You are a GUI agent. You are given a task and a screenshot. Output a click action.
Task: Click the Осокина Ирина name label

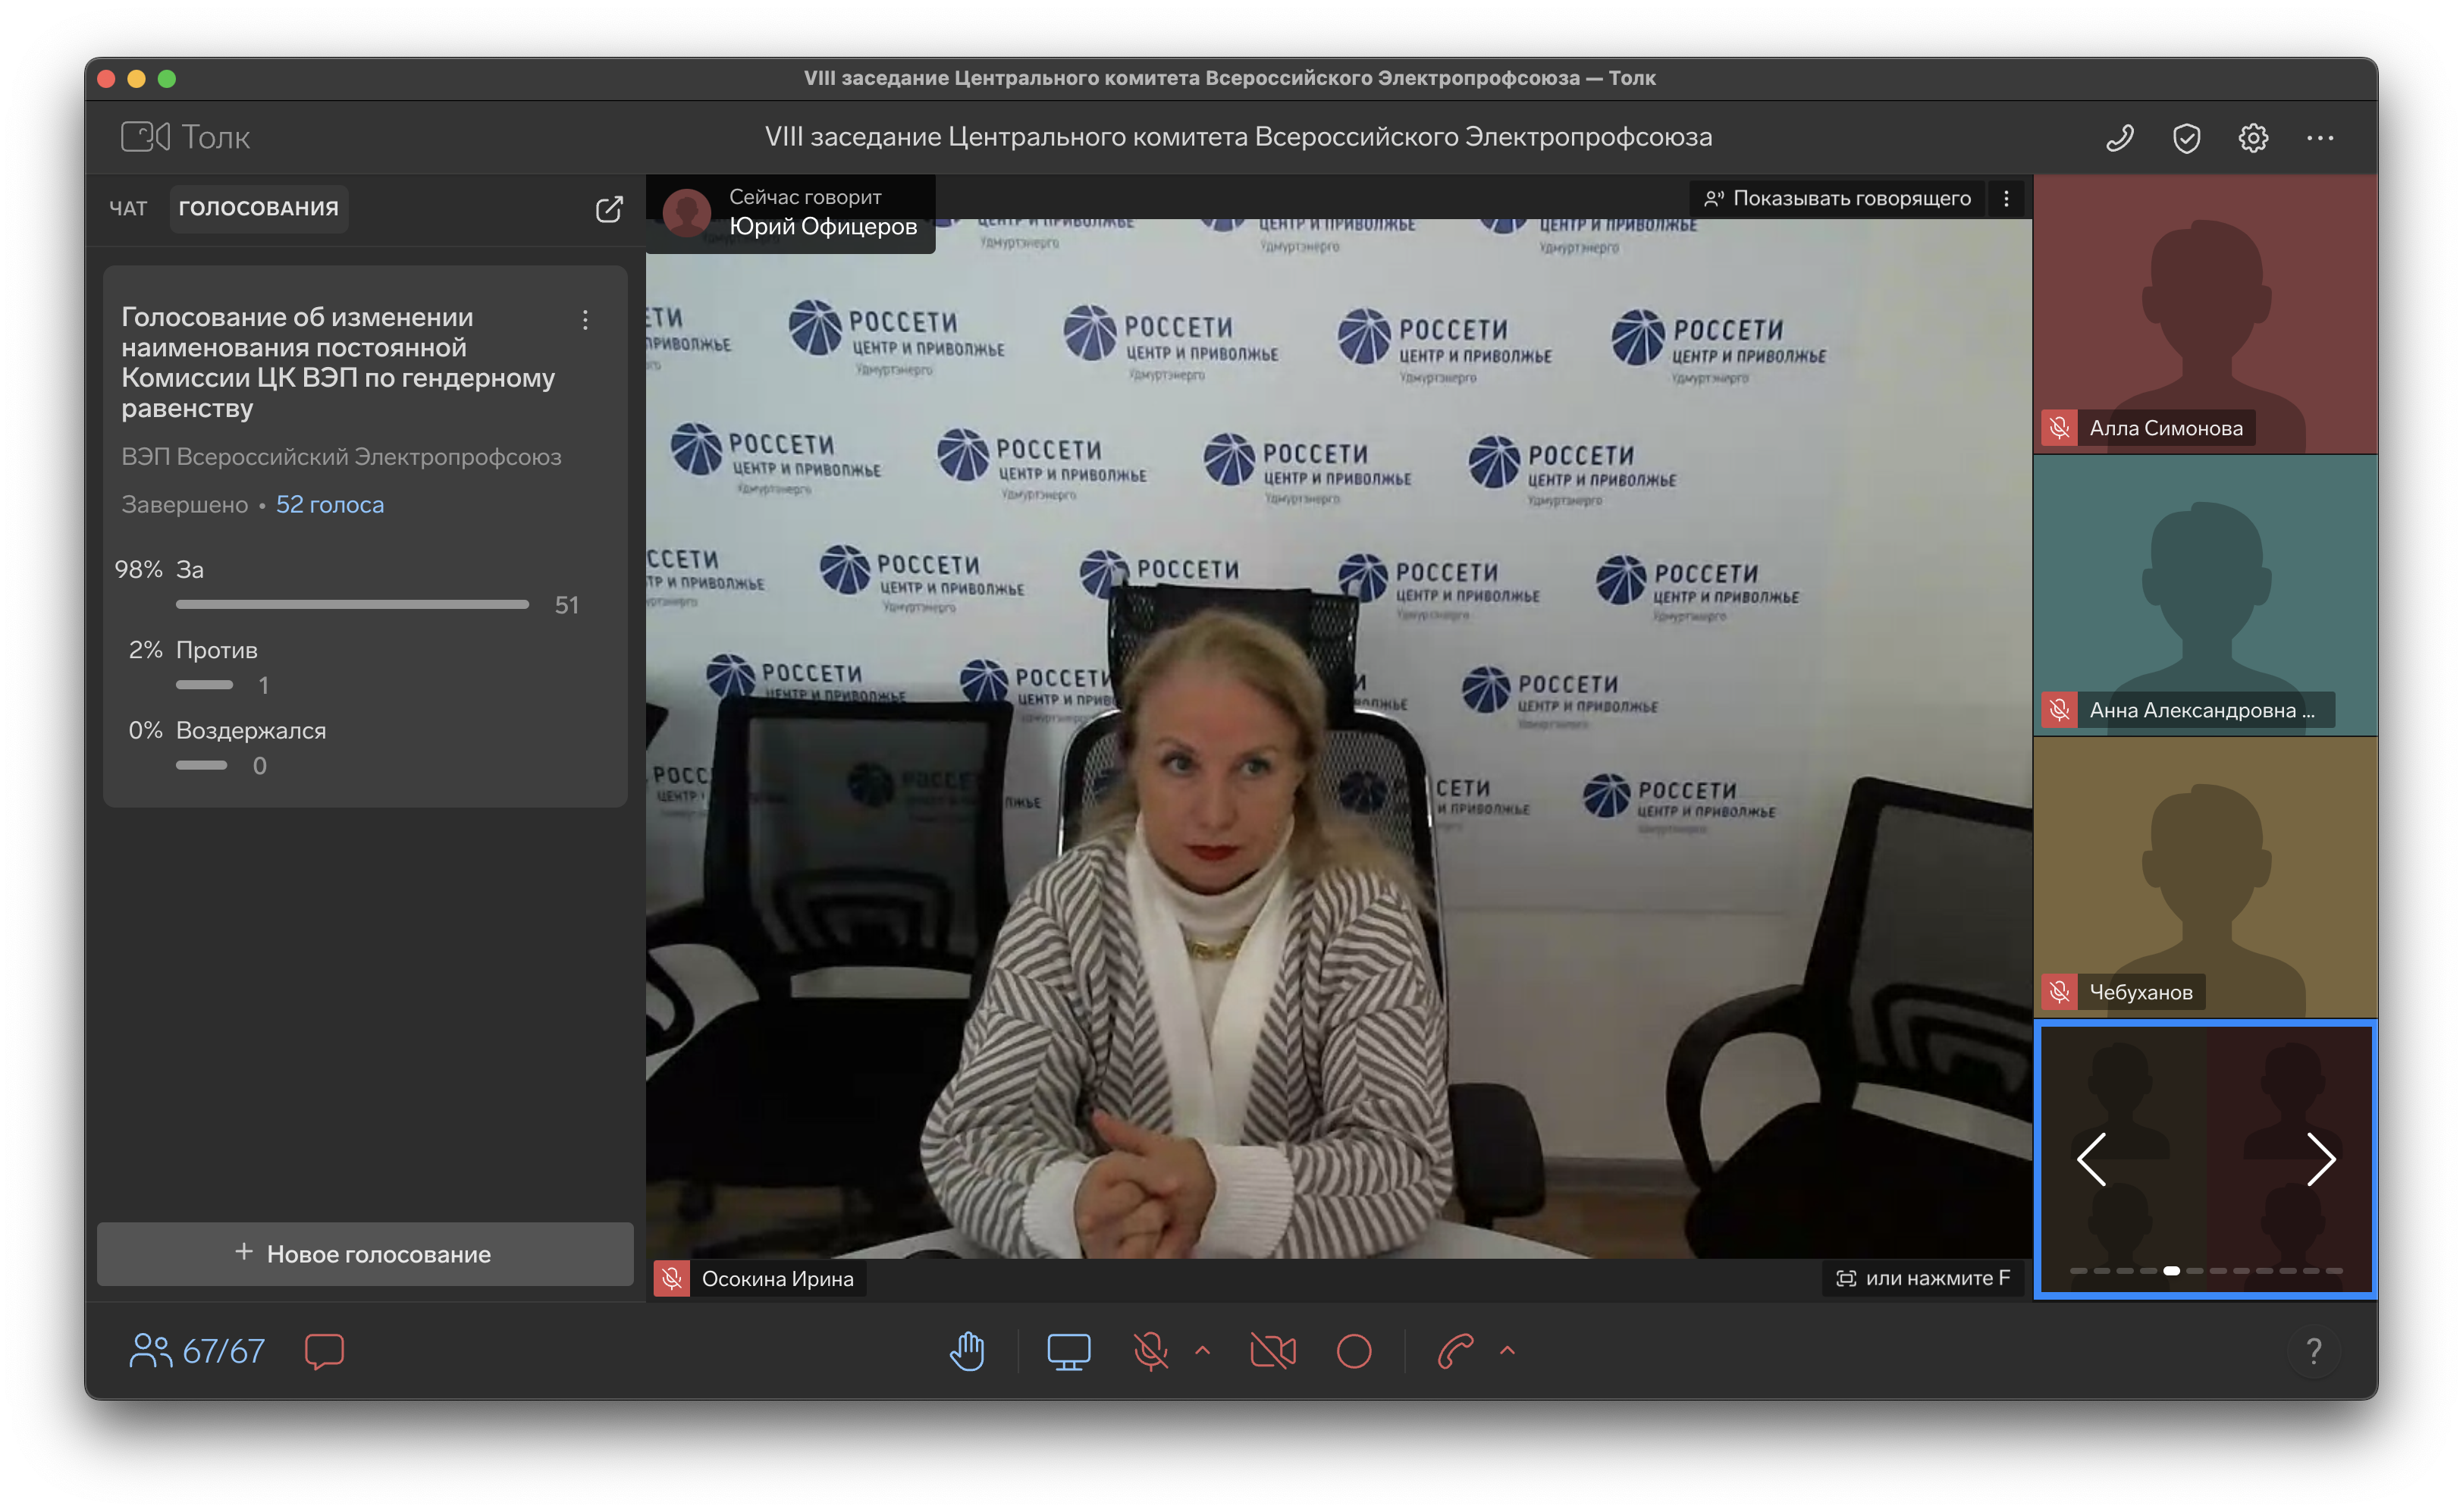click(777, 1278)
